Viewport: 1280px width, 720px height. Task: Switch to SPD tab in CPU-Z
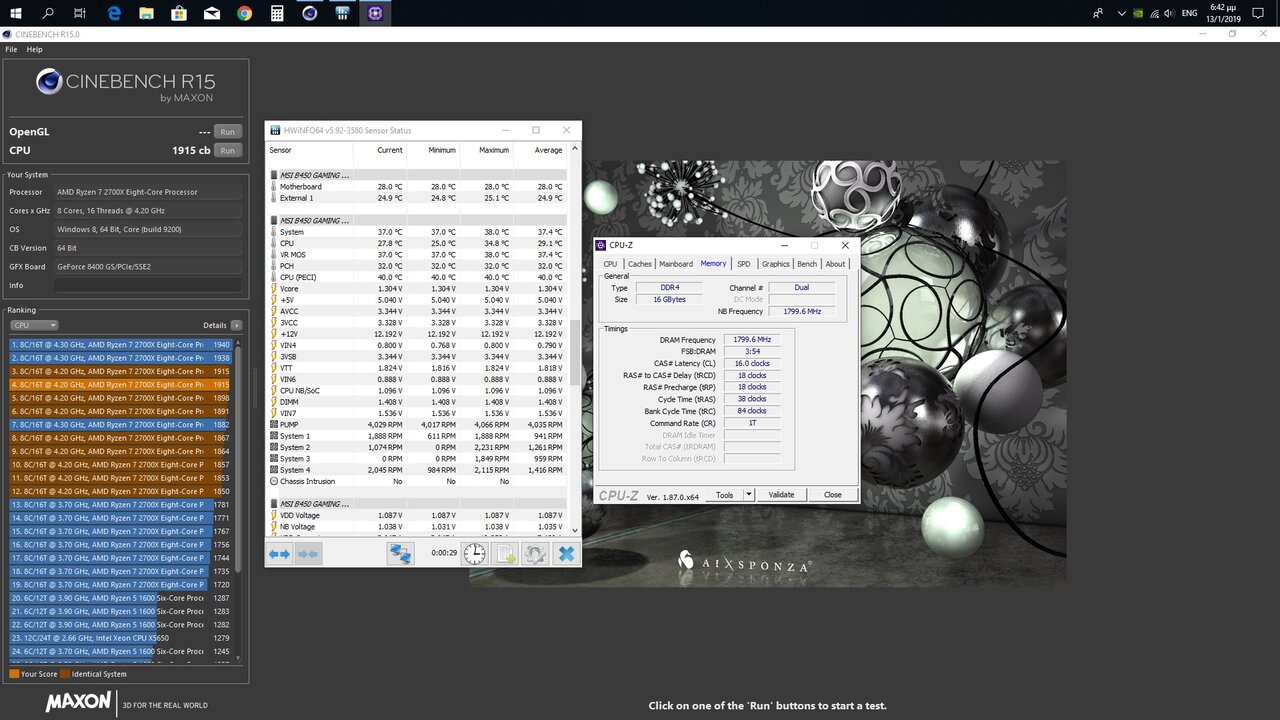[744, 264]
